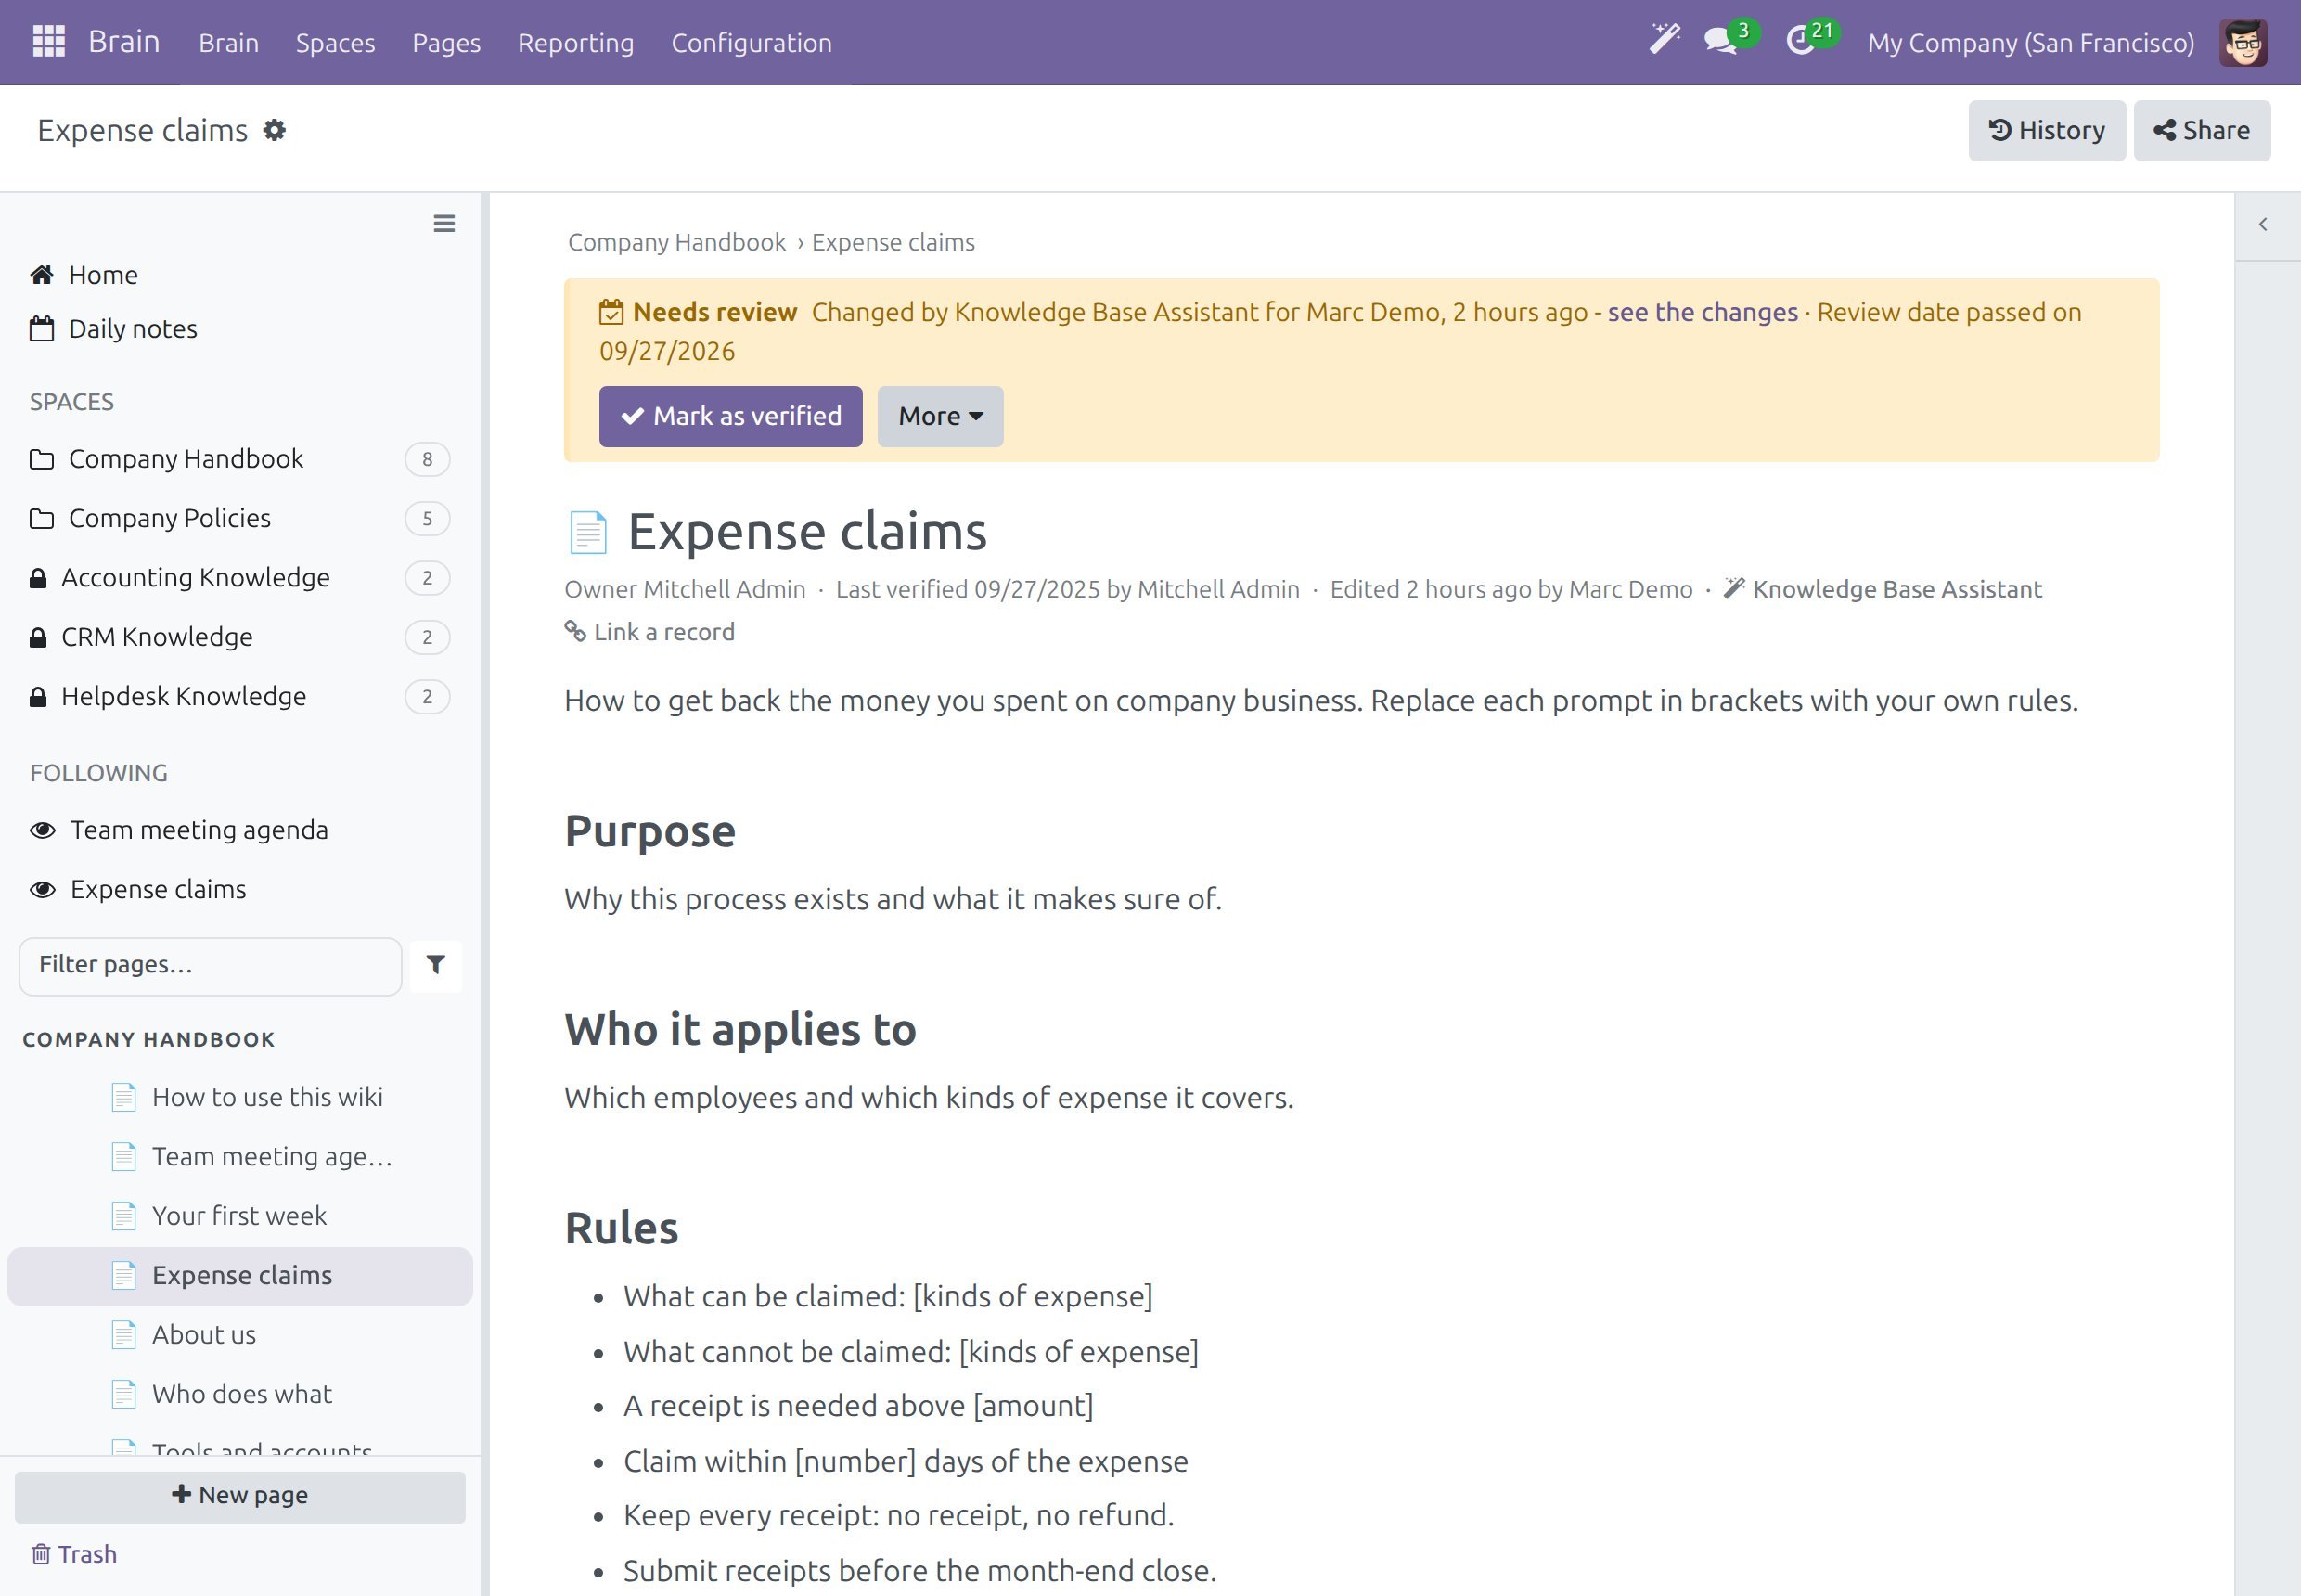
Task: Click the magic wand assistant icon in navbar
Action: (1664, 40)
